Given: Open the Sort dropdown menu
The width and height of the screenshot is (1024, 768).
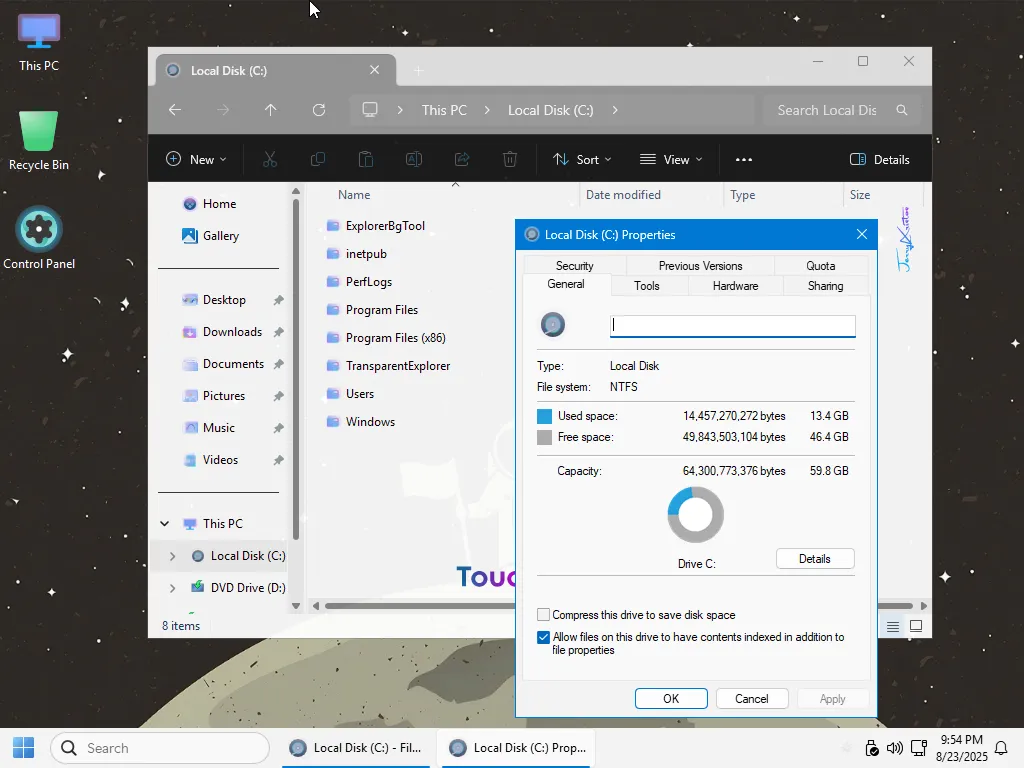Looking at the screenshot, I should (x=582, y=159).
